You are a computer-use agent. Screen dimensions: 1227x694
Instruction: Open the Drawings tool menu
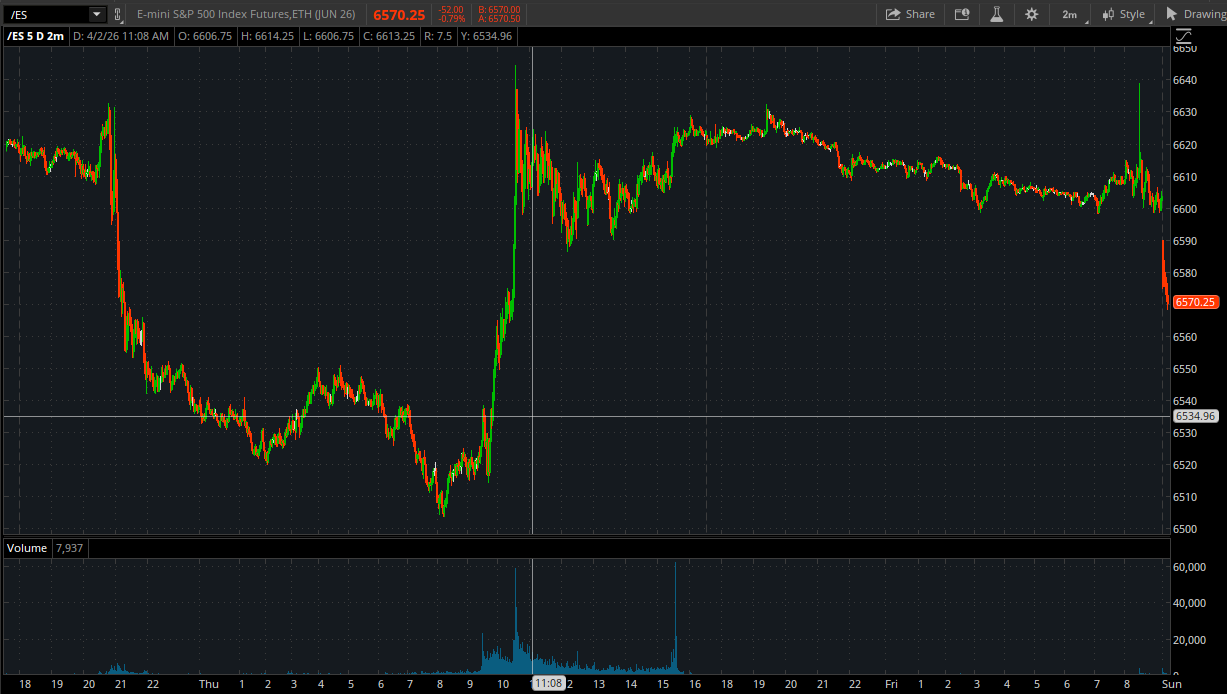(x=1196, y=14)
